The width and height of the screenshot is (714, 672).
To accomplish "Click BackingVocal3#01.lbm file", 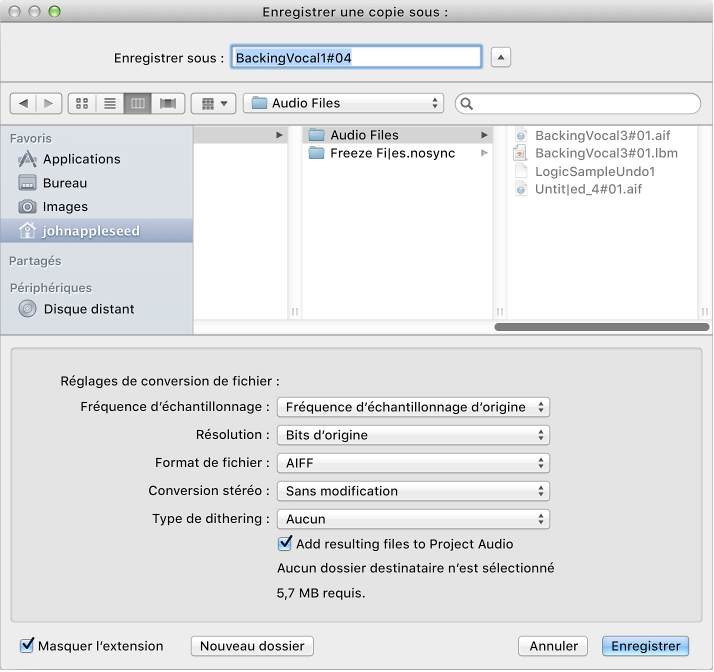I will click(602, 153).
